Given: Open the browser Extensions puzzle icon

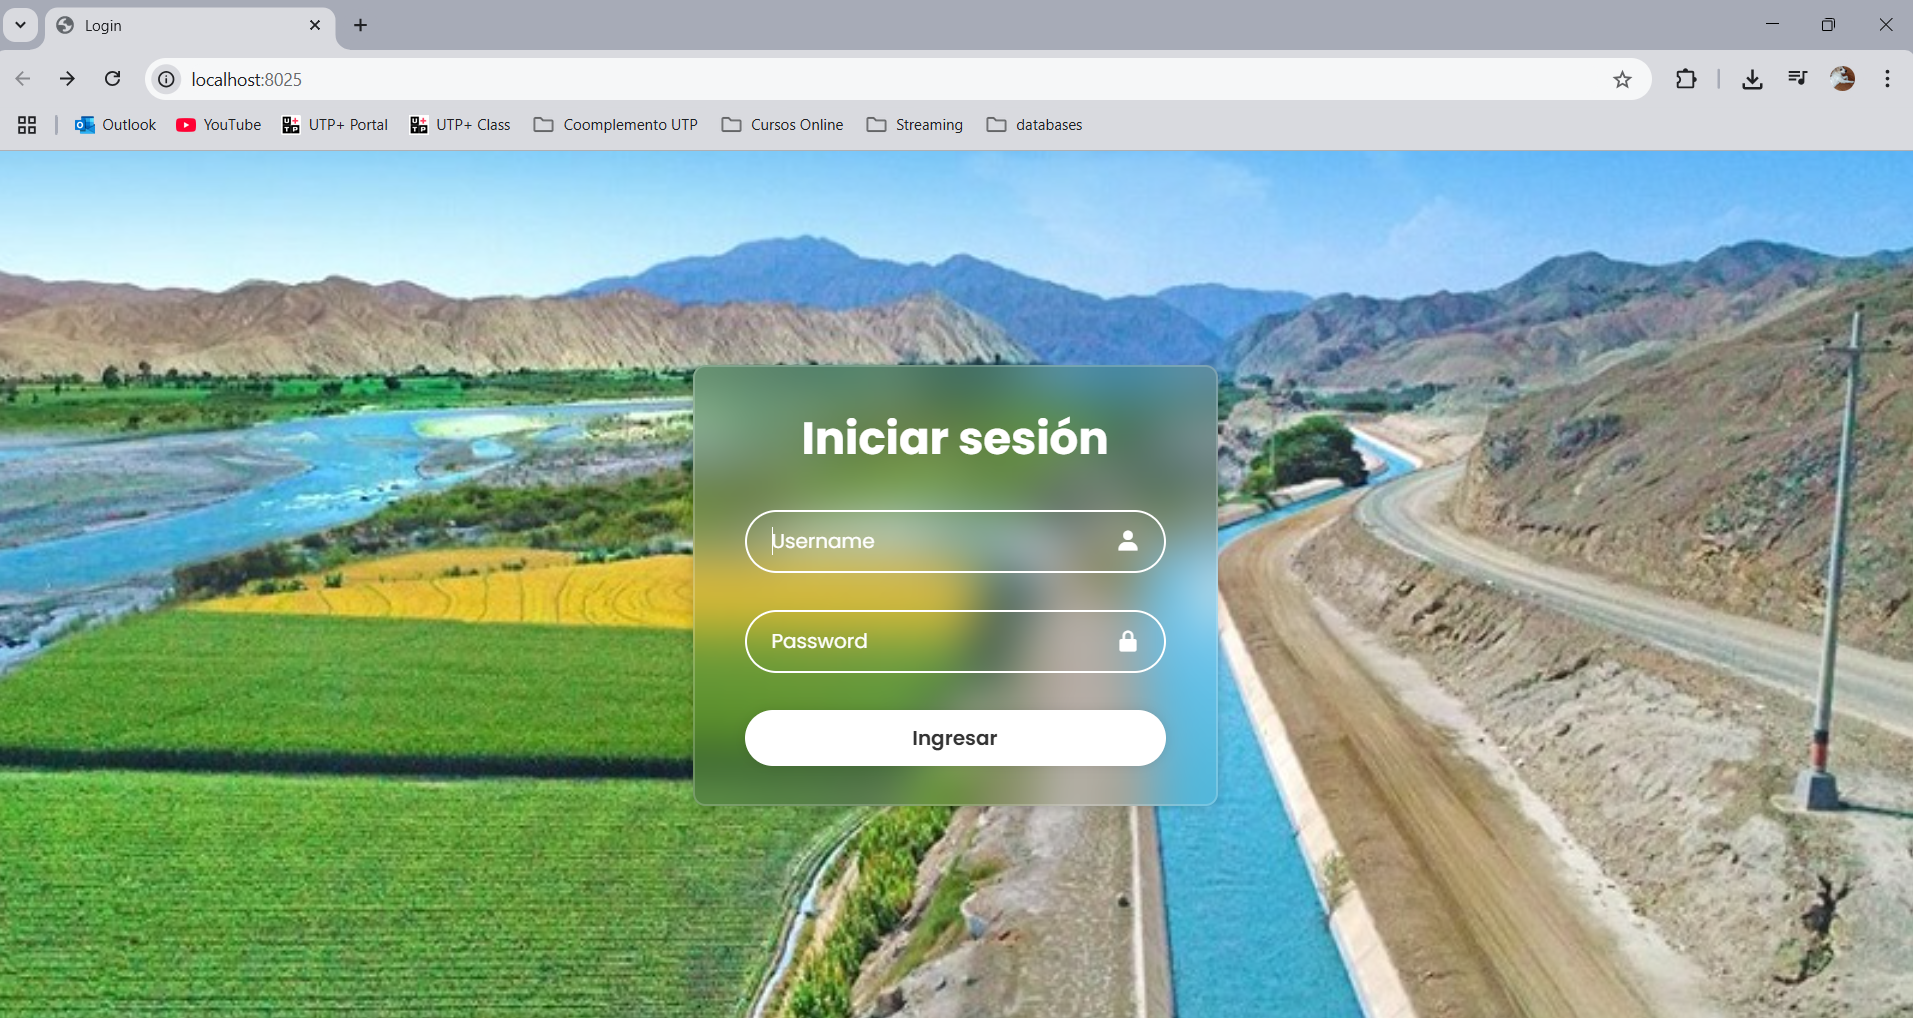Looking at the screenshot, I should [x=1686, y=79].
